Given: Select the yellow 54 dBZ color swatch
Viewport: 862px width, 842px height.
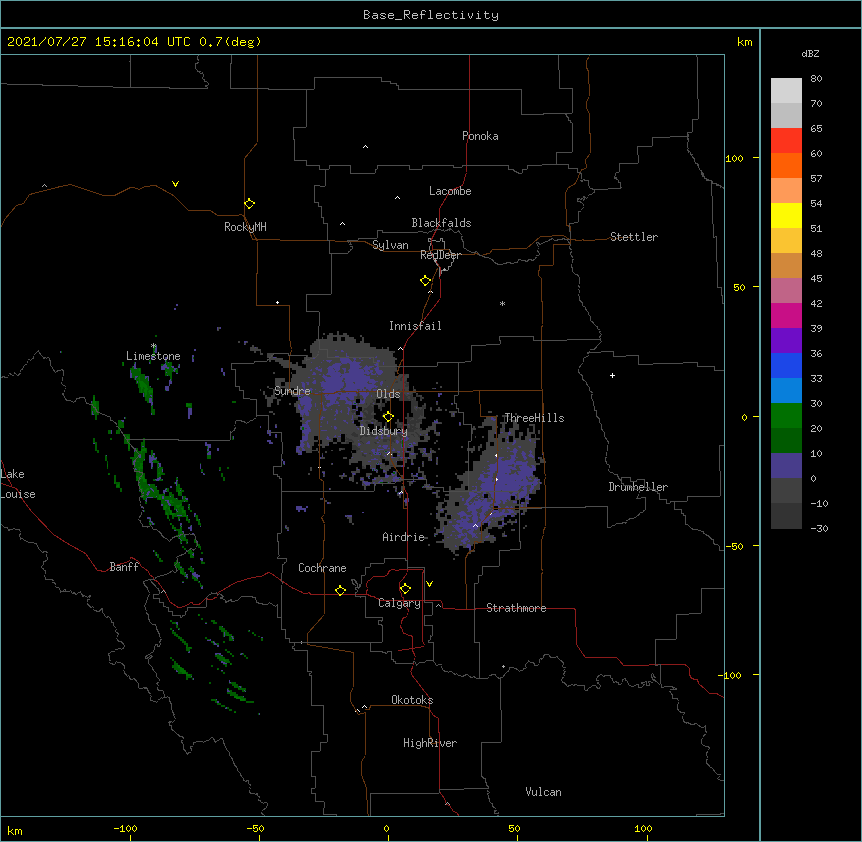Looking at the screenshot, I should click(x=786, y=215).
